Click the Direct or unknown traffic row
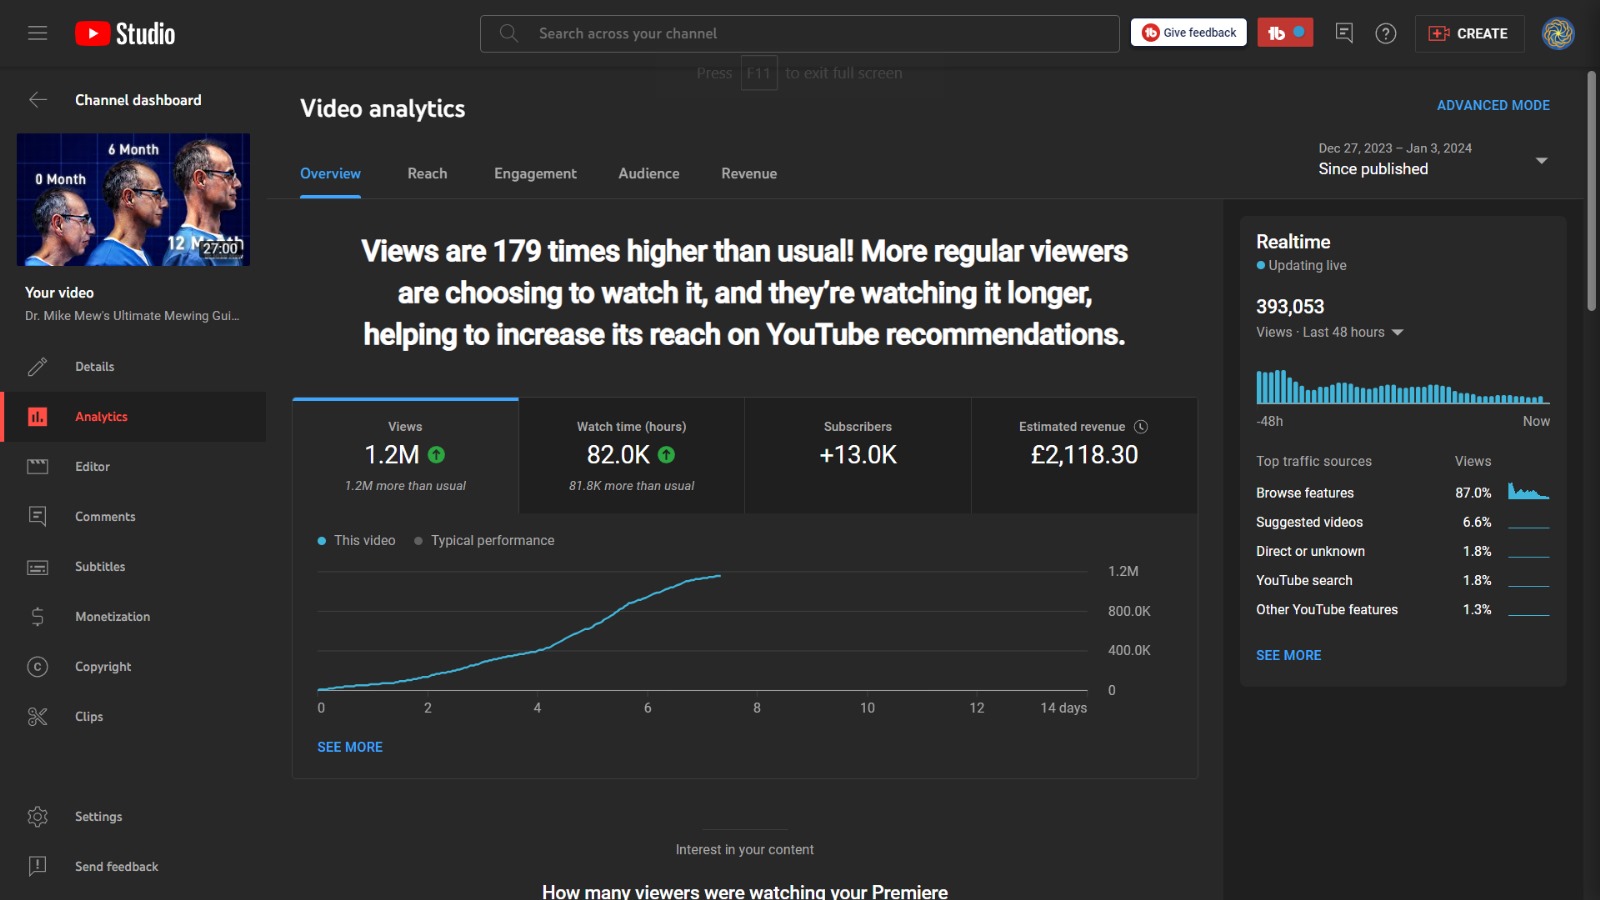The height and width of the screenshot is (900, 1600). (x=1403, y=551)
